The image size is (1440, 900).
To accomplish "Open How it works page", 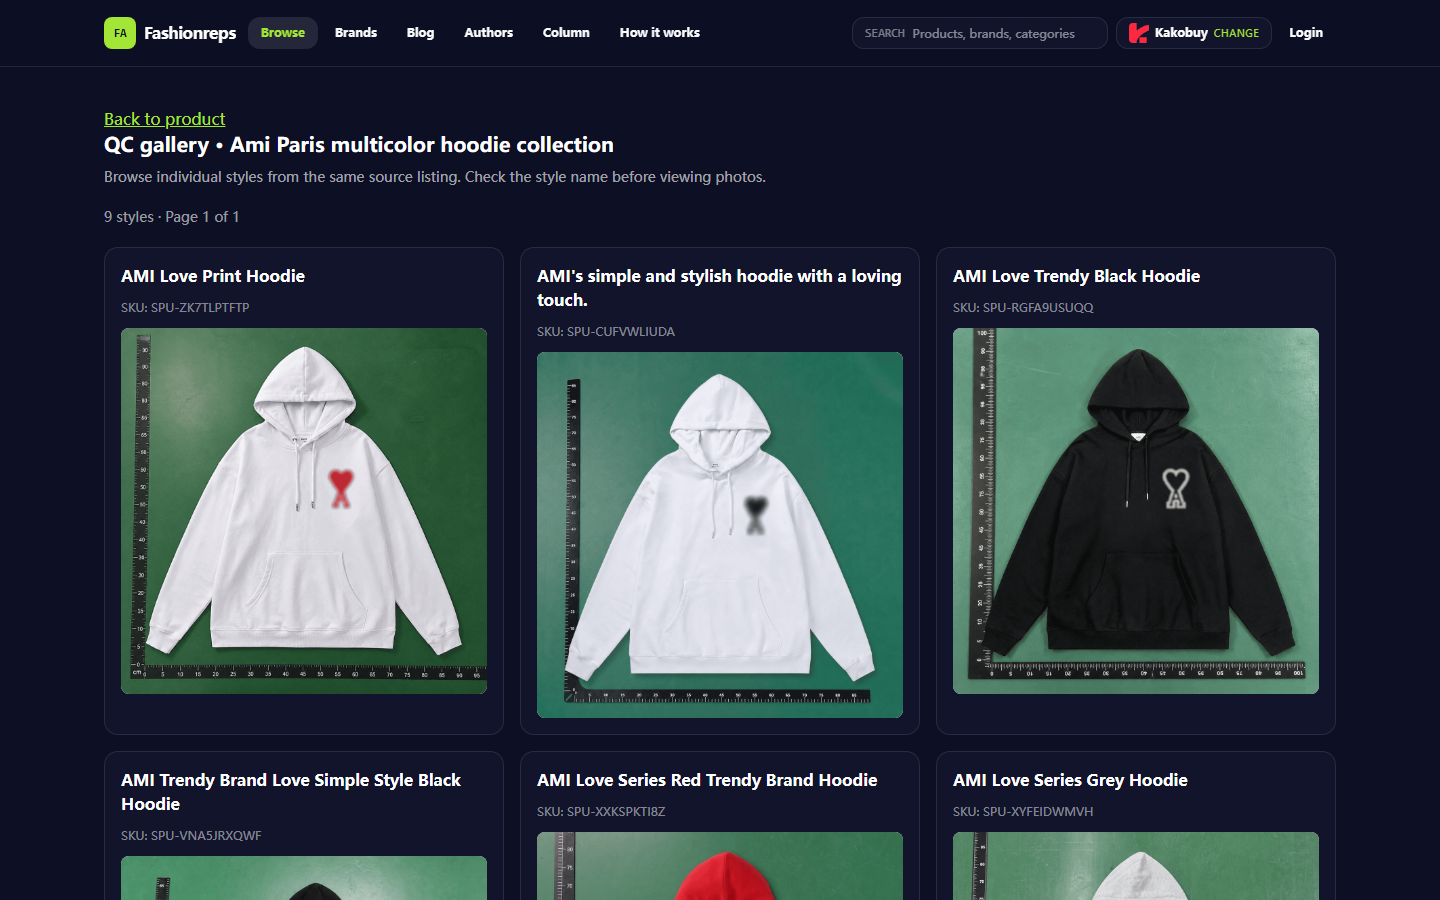I will pos(660,33).
